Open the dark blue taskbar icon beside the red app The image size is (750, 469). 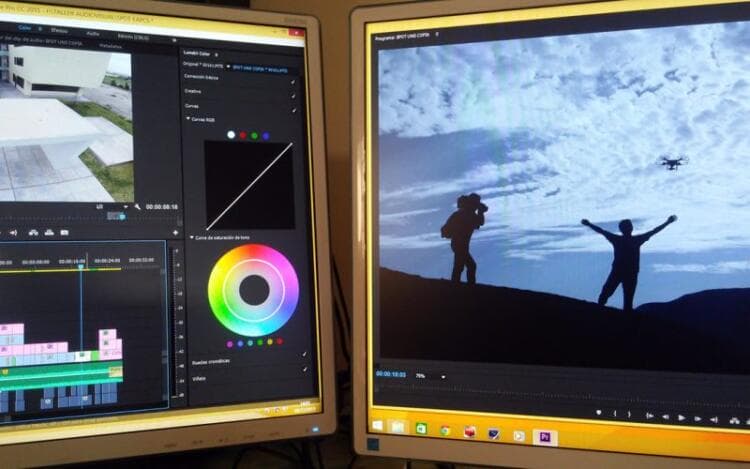click(x=494, y=434)
